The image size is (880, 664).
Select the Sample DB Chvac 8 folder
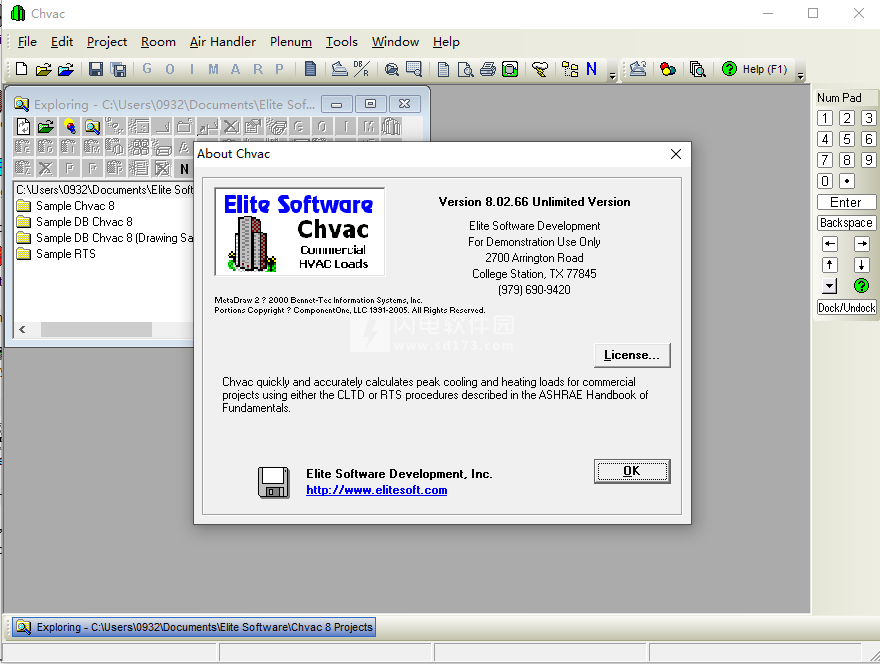pyautogui.click(x=74, y=222)
